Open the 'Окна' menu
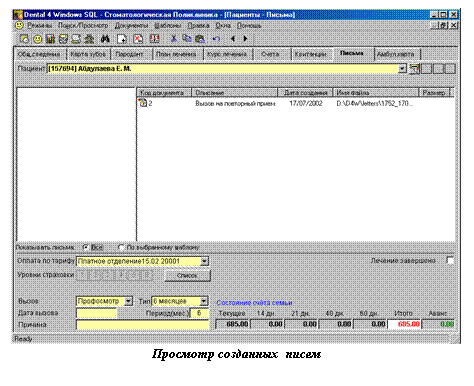Image resolution: width=474 pixels, height=386 pixels. tap(223, 25)
